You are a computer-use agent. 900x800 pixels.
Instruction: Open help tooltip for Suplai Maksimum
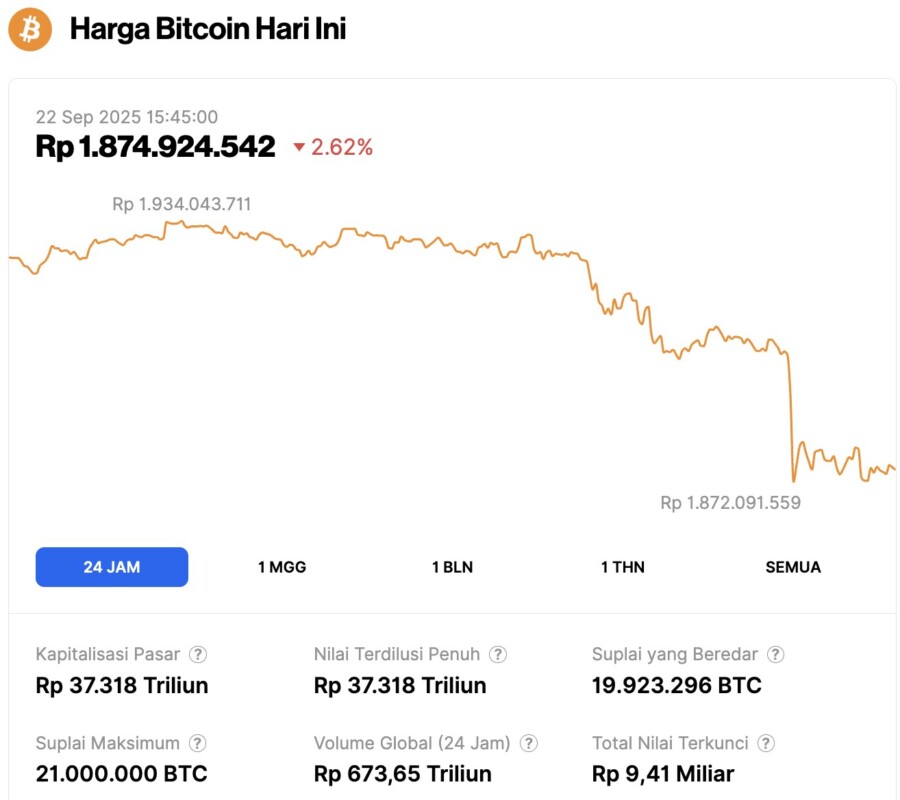(x=197, y=743)
